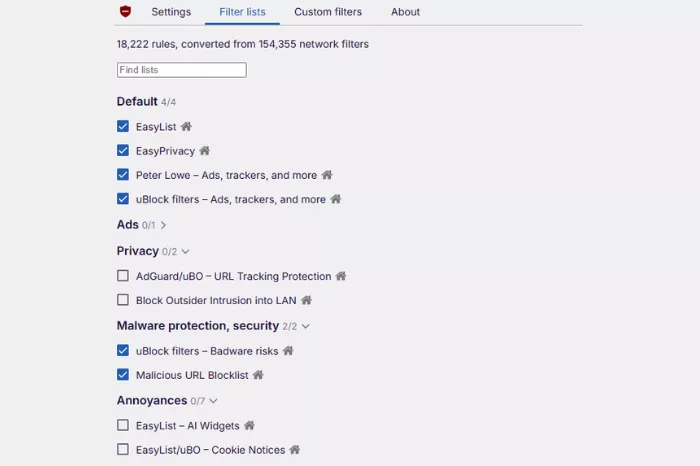Viewport: 700px width, 466px height.
Task: Uncheck Peter Lowe – Ads, trackers, and more
Action: pyautogui.click(x=123, y=175)
